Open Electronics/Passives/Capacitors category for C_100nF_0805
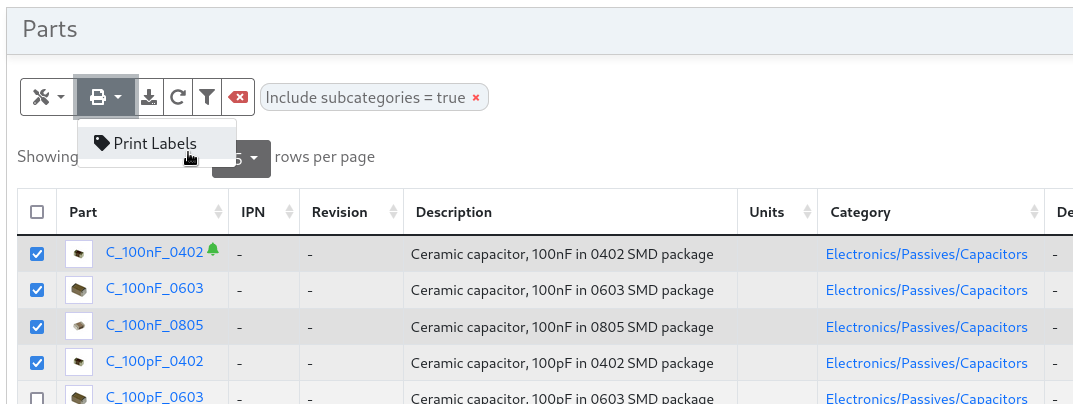The height and width of the screenshot is (404, 1073). click(x=926, y=327)
